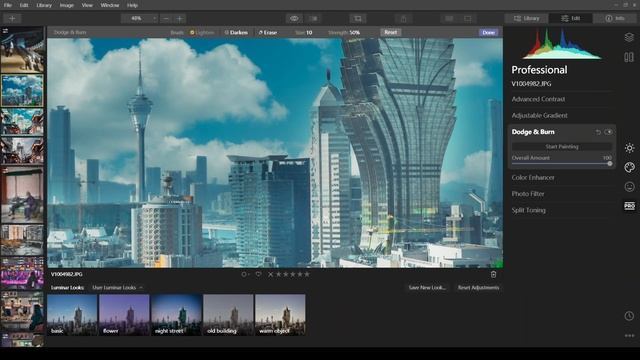Apply the old building look thumbnail
Screen dimensions: 640x360
[x=228, y=315]
